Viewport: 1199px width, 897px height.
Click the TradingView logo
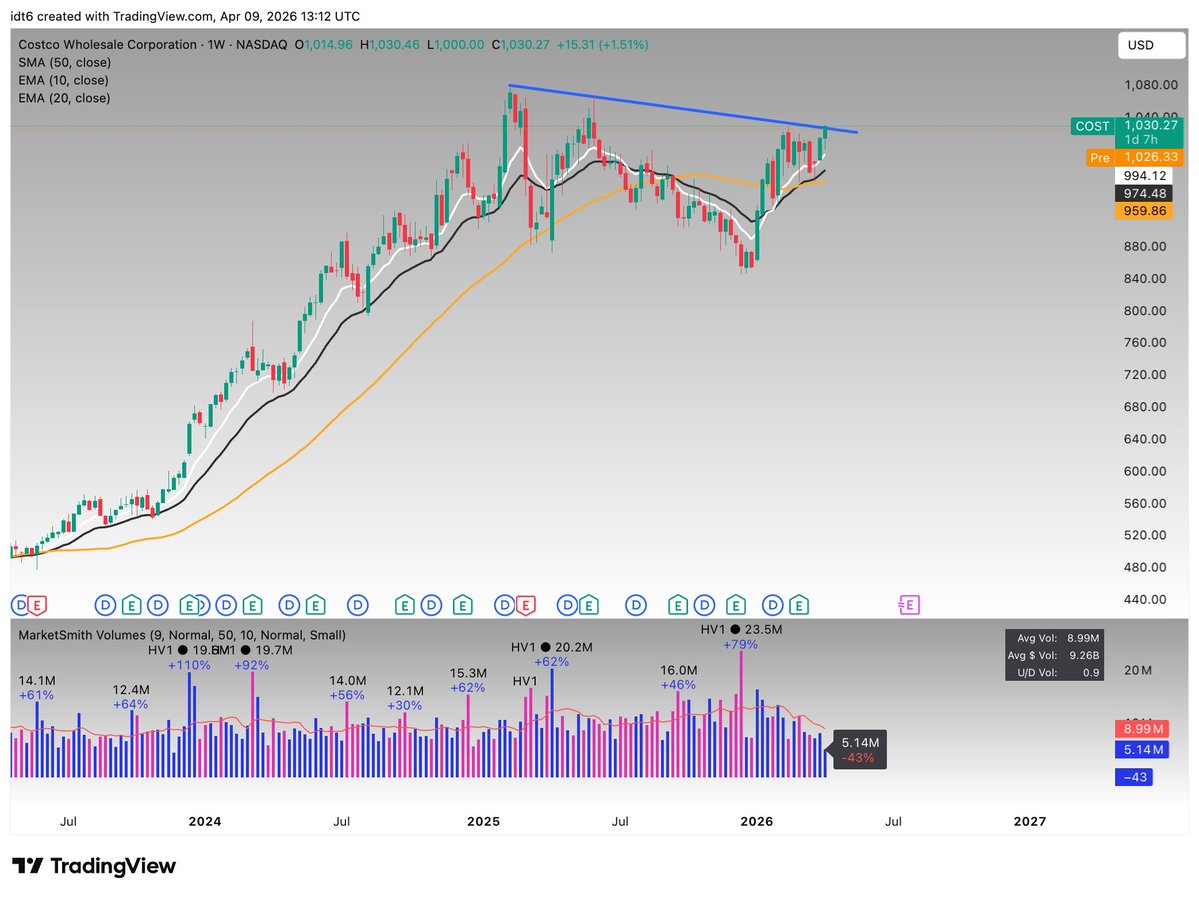(94, 866)
